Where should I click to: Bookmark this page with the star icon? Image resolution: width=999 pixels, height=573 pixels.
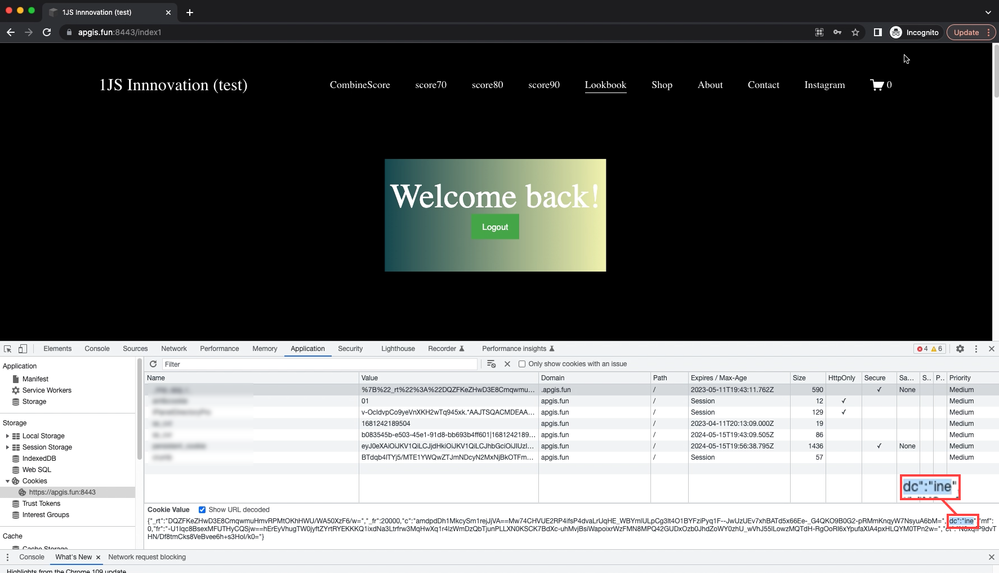click(855, 32)
